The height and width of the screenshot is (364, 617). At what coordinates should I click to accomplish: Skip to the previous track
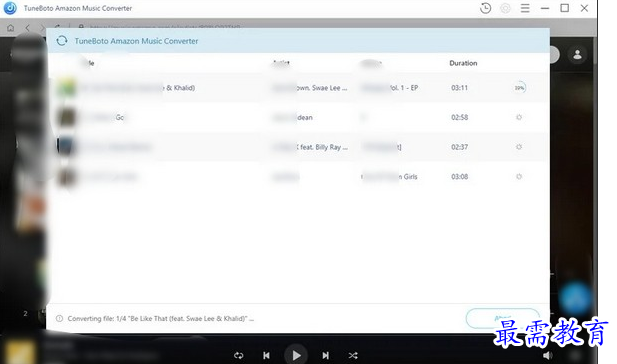[x=266, y=355]
